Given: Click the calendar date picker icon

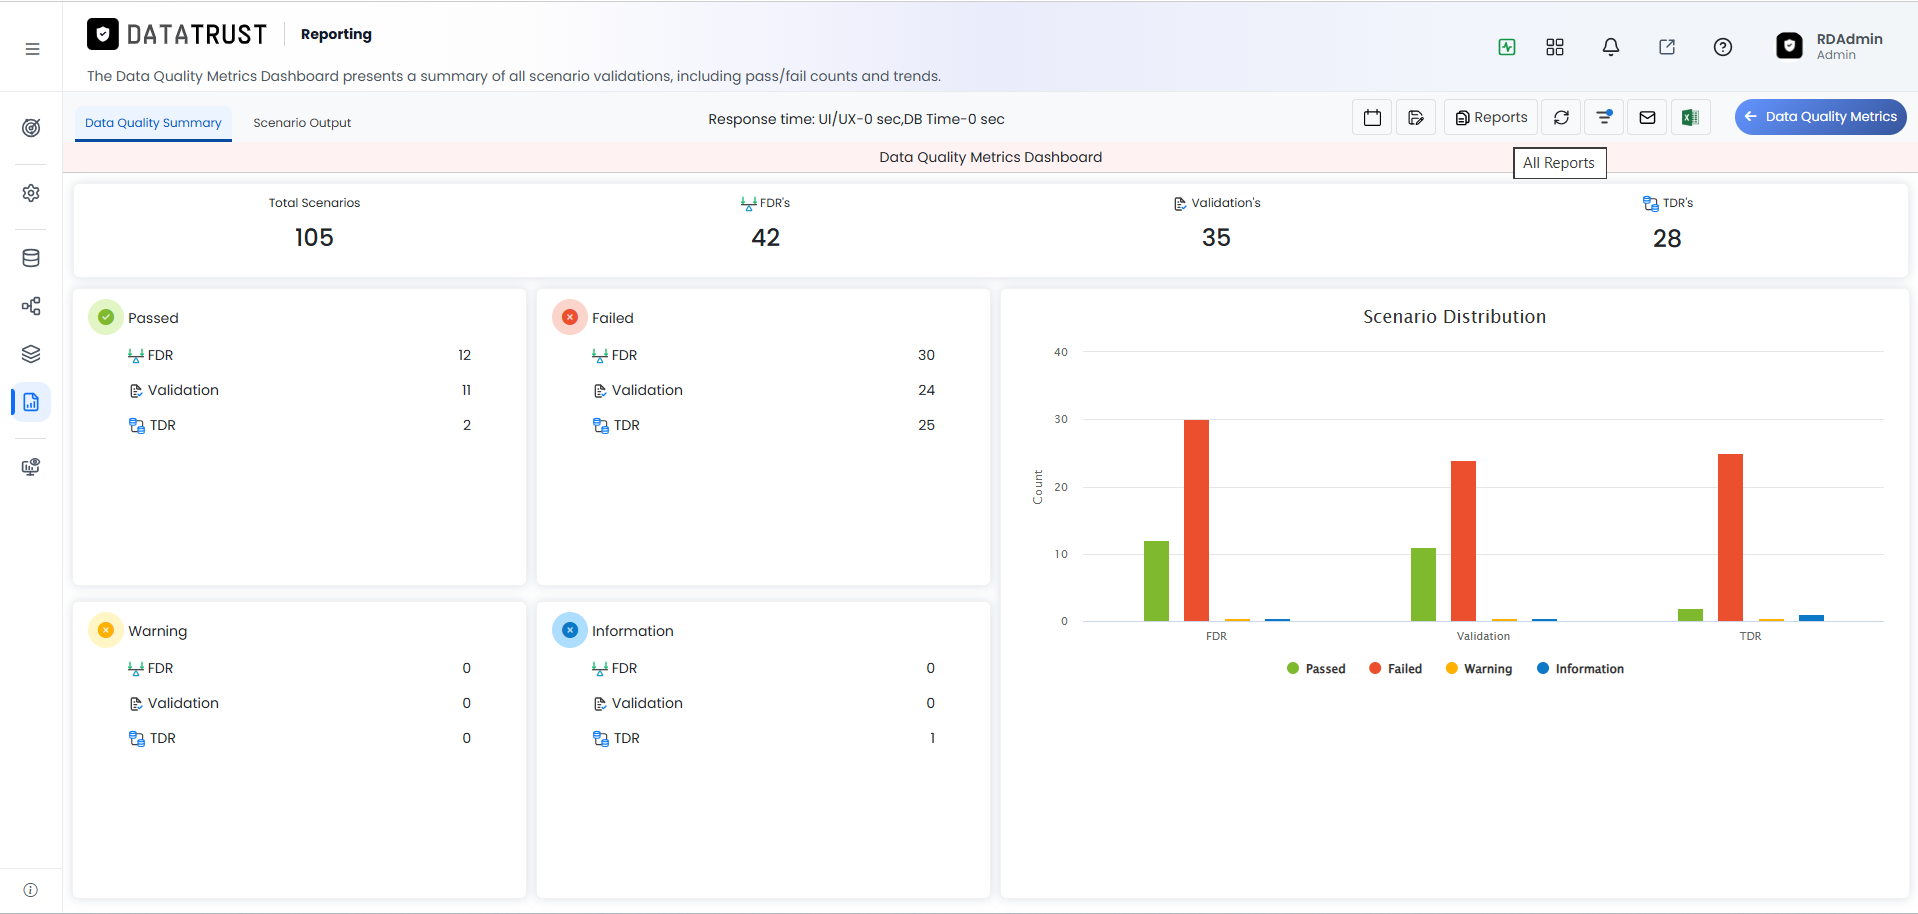Looking at the screenshot, I should (x=1372, y=117).
